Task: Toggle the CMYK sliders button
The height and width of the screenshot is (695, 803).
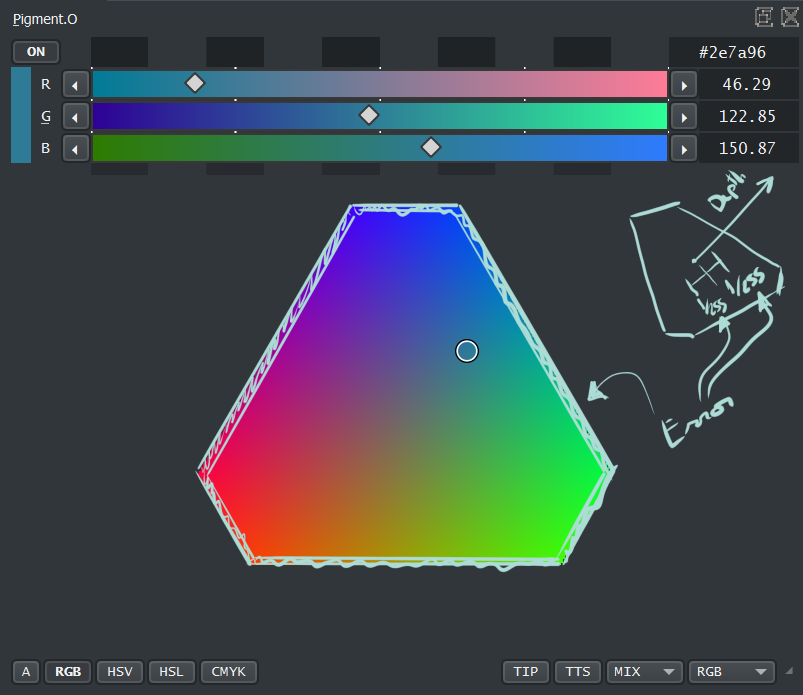Action: point(229,672)
